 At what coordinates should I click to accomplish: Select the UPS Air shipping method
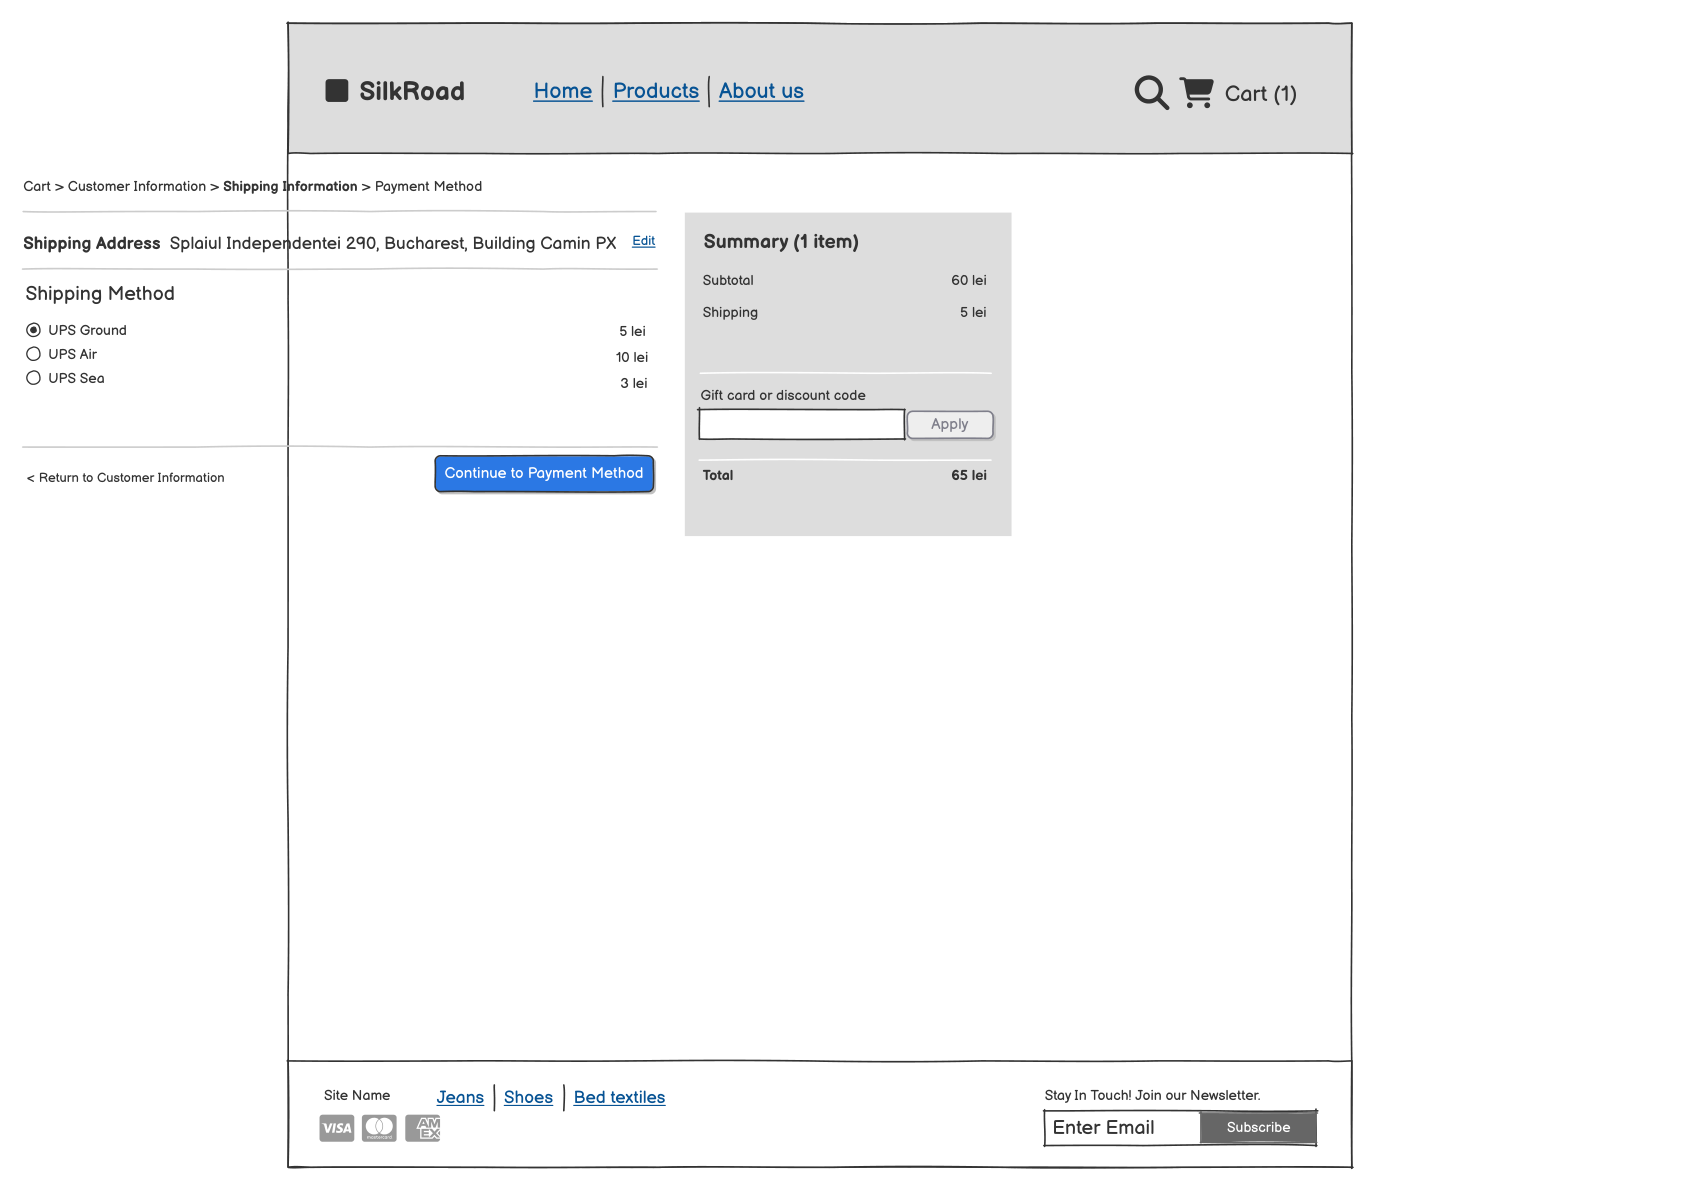(x=33, y=353)
